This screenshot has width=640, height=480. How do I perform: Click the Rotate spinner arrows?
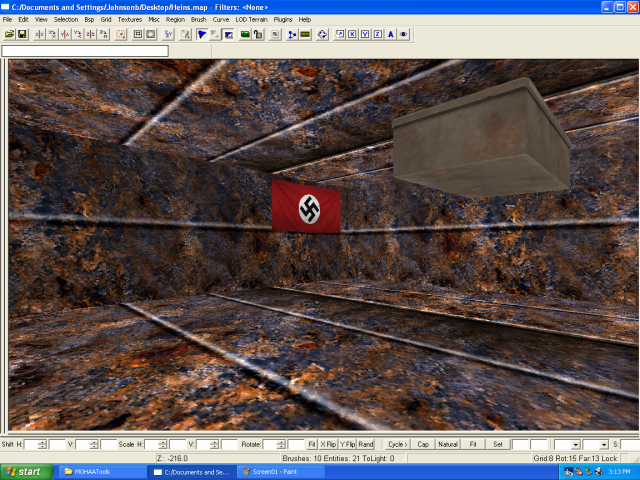pos(280,444)
